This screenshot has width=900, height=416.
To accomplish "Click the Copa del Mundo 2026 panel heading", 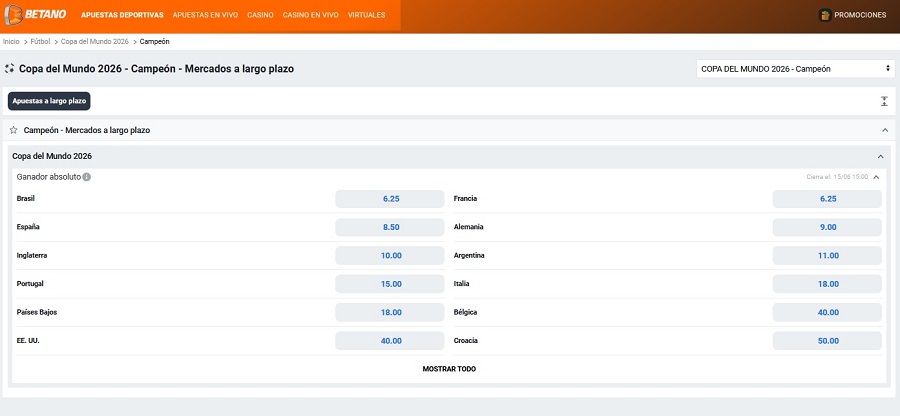I will (52, 156).
